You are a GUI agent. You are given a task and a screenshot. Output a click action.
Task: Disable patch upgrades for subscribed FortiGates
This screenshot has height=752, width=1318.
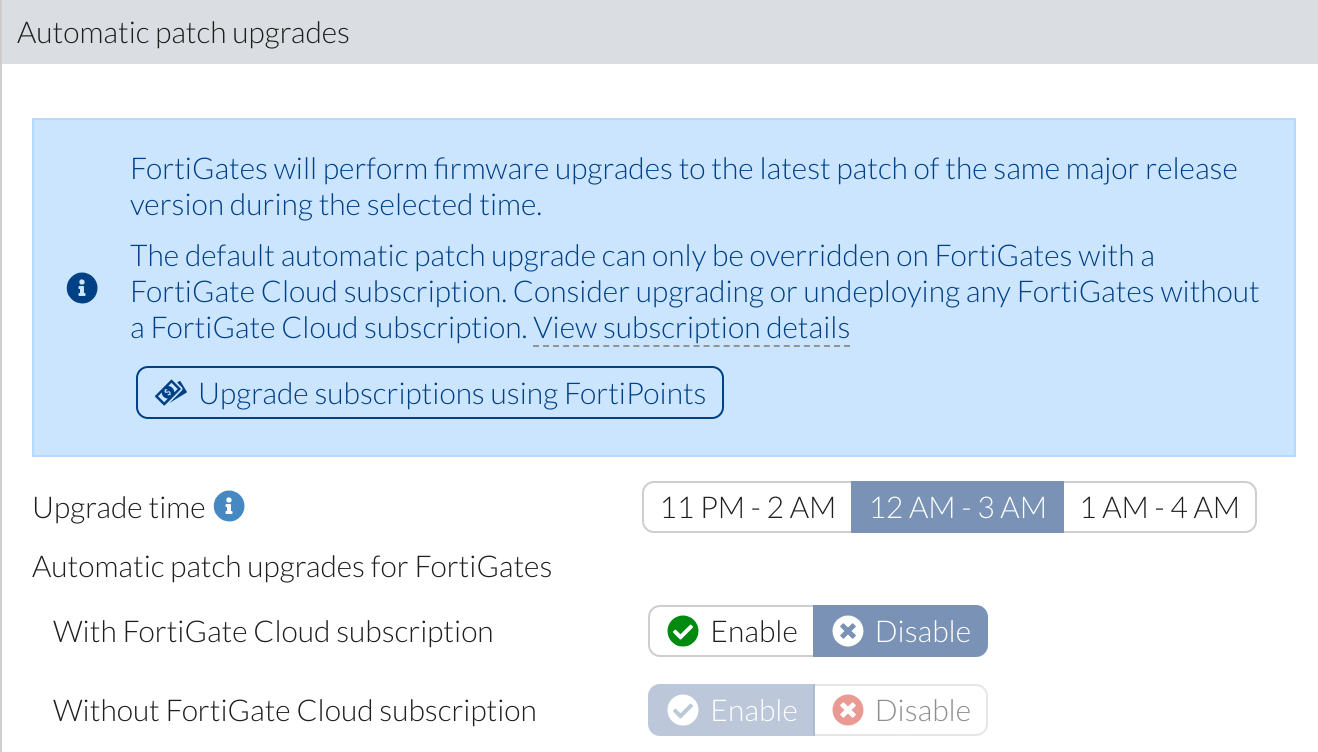pyautogui.click(x=900, y=631)
